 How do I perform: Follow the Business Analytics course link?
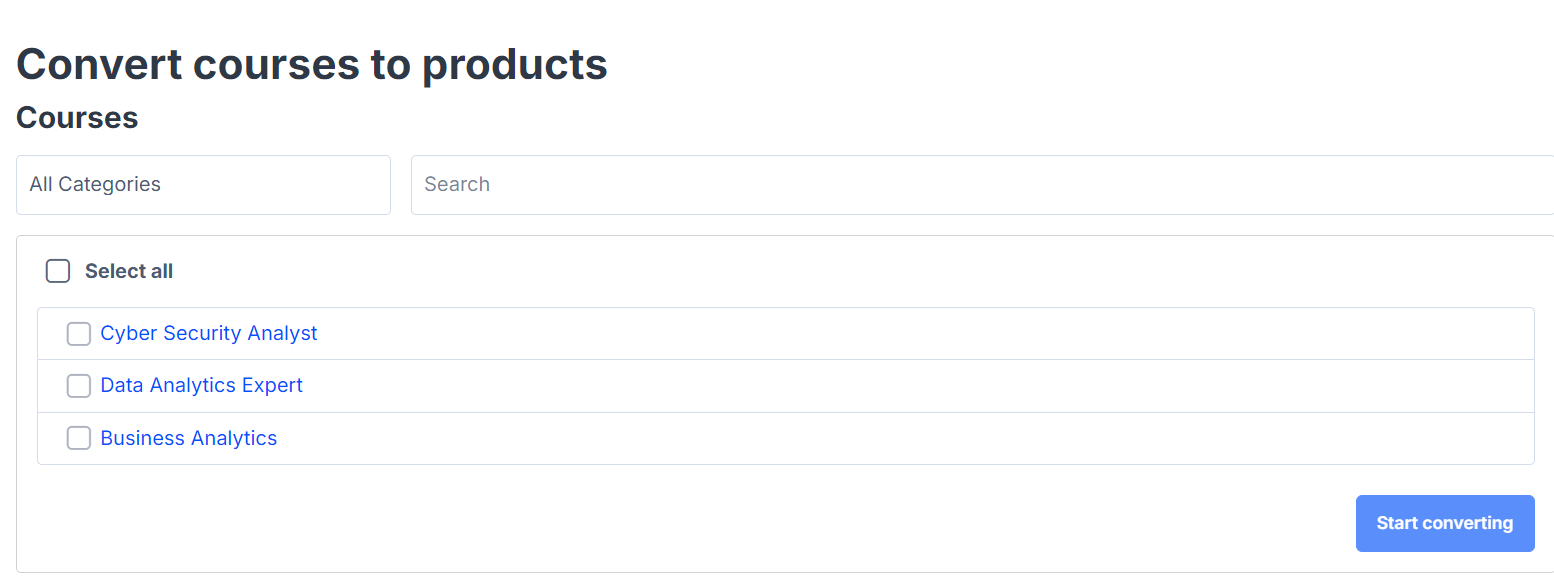[189, 438]
